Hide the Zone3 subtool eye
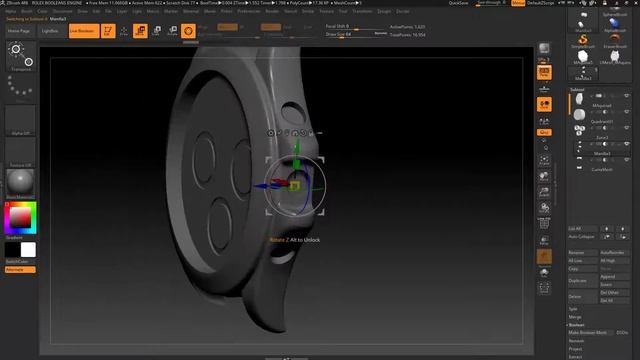Screen dimensions: 640x360 tap(627, 128)
